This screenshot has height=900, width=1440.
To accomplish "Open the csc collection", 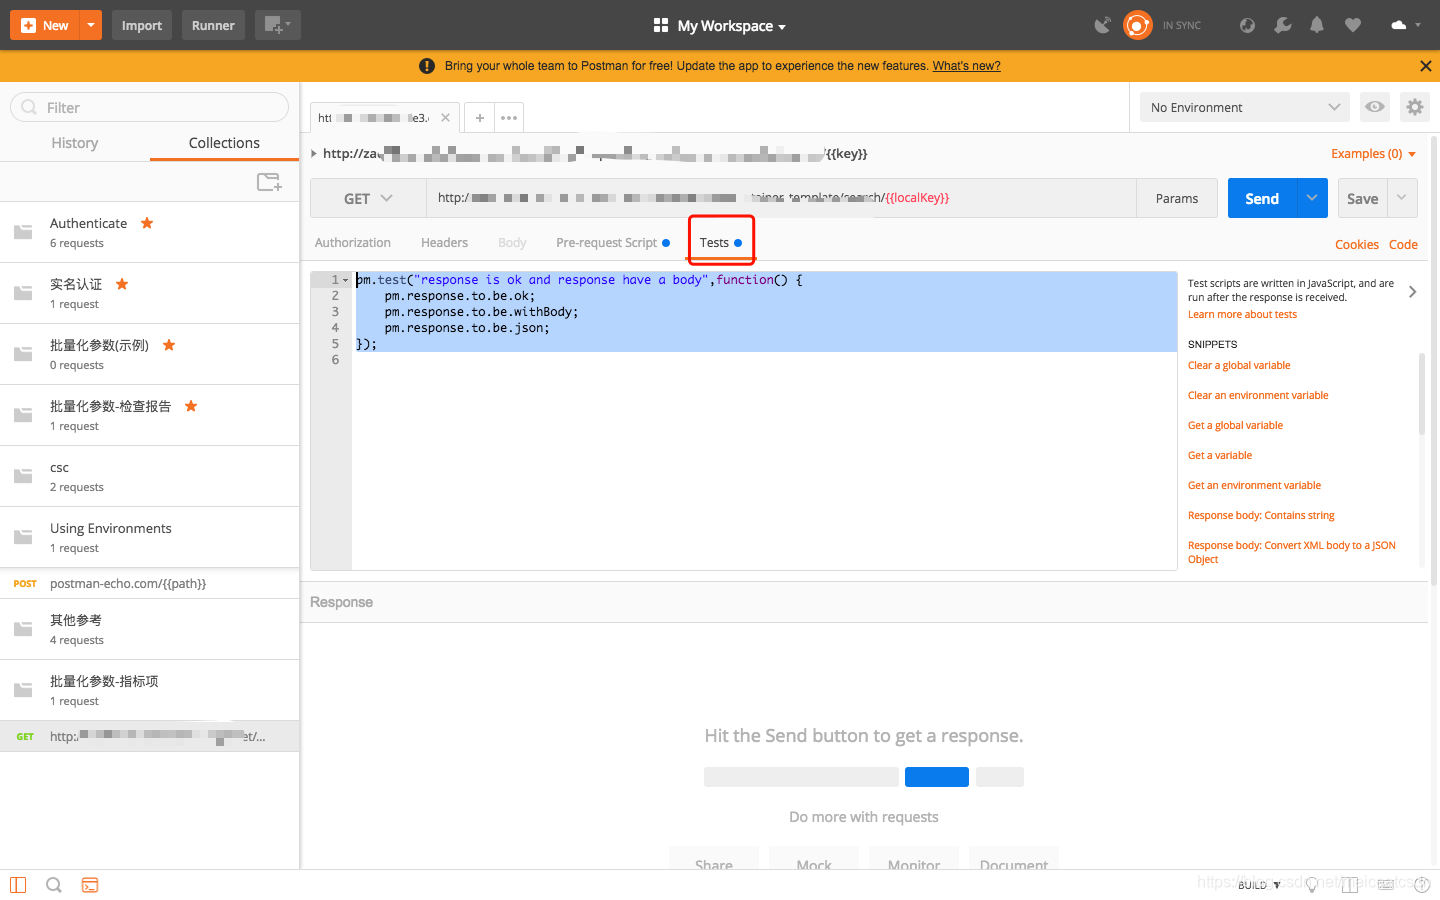I will tap(150, 476).
